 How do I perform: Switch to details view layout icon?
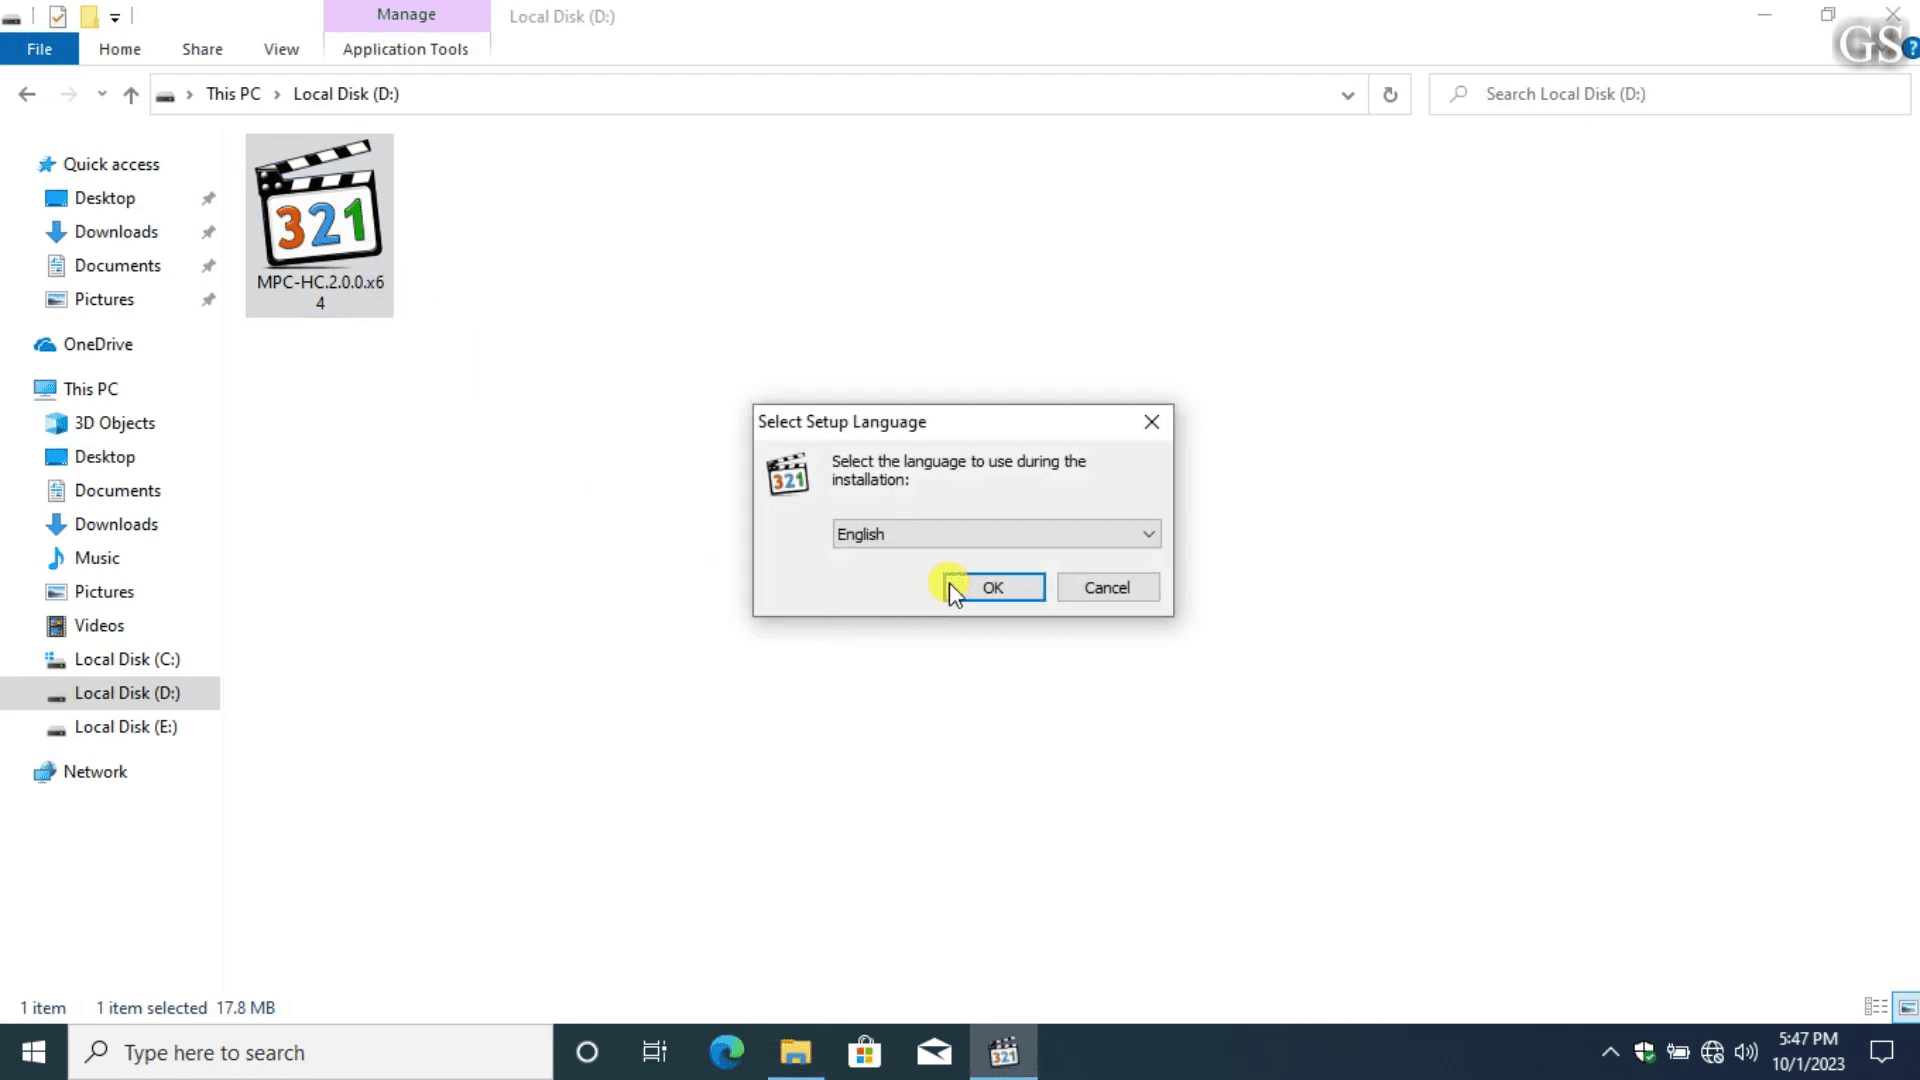click(x=1876, y=1007)
